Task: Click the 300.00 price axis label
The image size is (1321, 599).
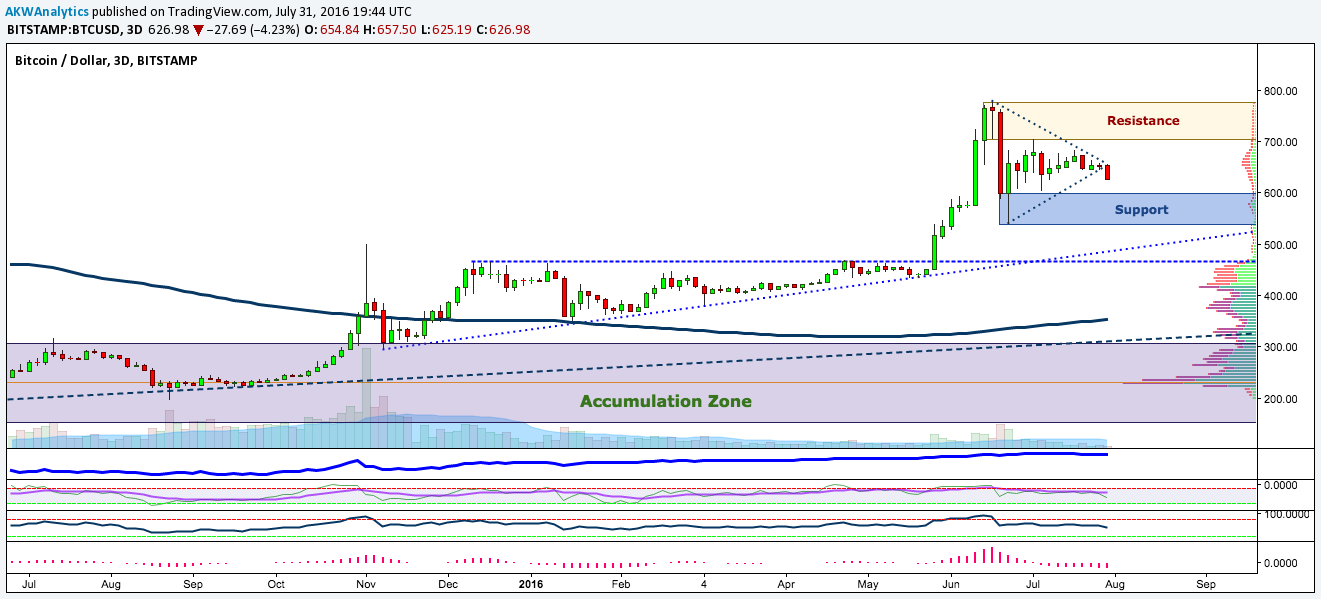Action: tap(1279, 347)
